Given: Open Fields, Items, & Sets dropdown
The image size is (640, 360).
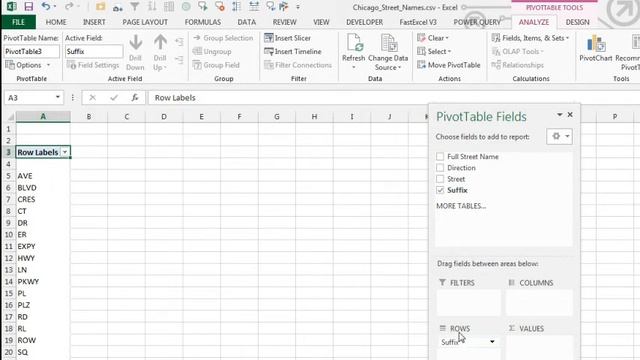Looking at the screenshot, I should tap(530, 38).
